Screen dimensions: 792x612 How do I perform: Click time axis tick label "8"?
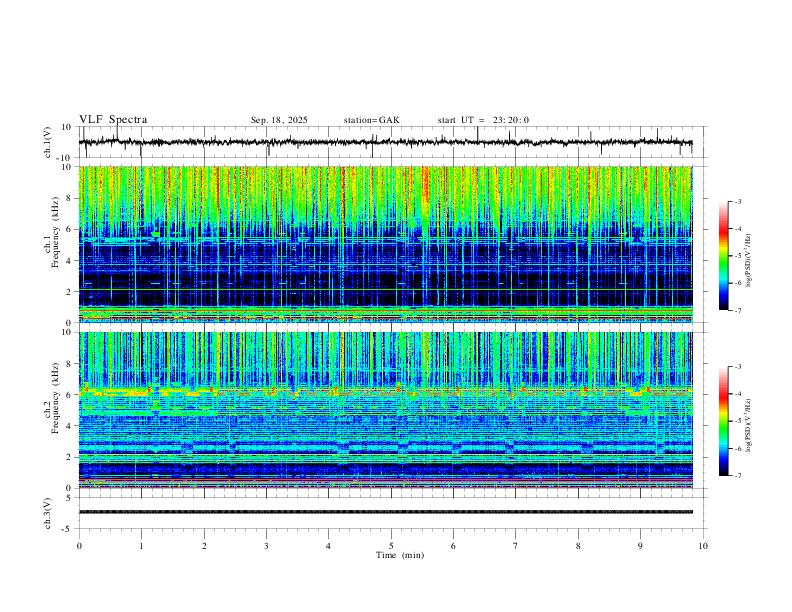coord(578,546)
